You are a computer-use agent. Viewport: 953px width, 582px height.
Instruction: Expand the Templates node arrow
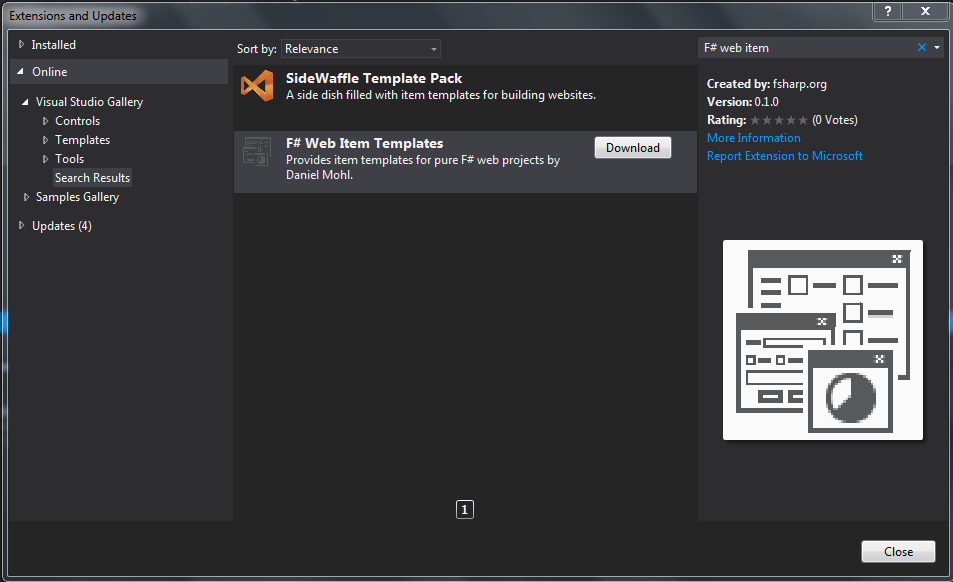pyautogui.click(x=45, y=140)
